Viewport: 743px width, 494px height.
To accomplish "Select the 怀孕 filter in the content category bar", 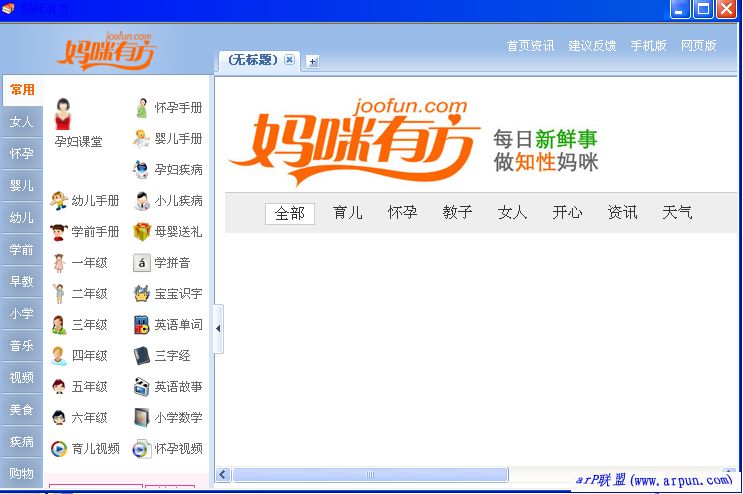I will (402, 213).
